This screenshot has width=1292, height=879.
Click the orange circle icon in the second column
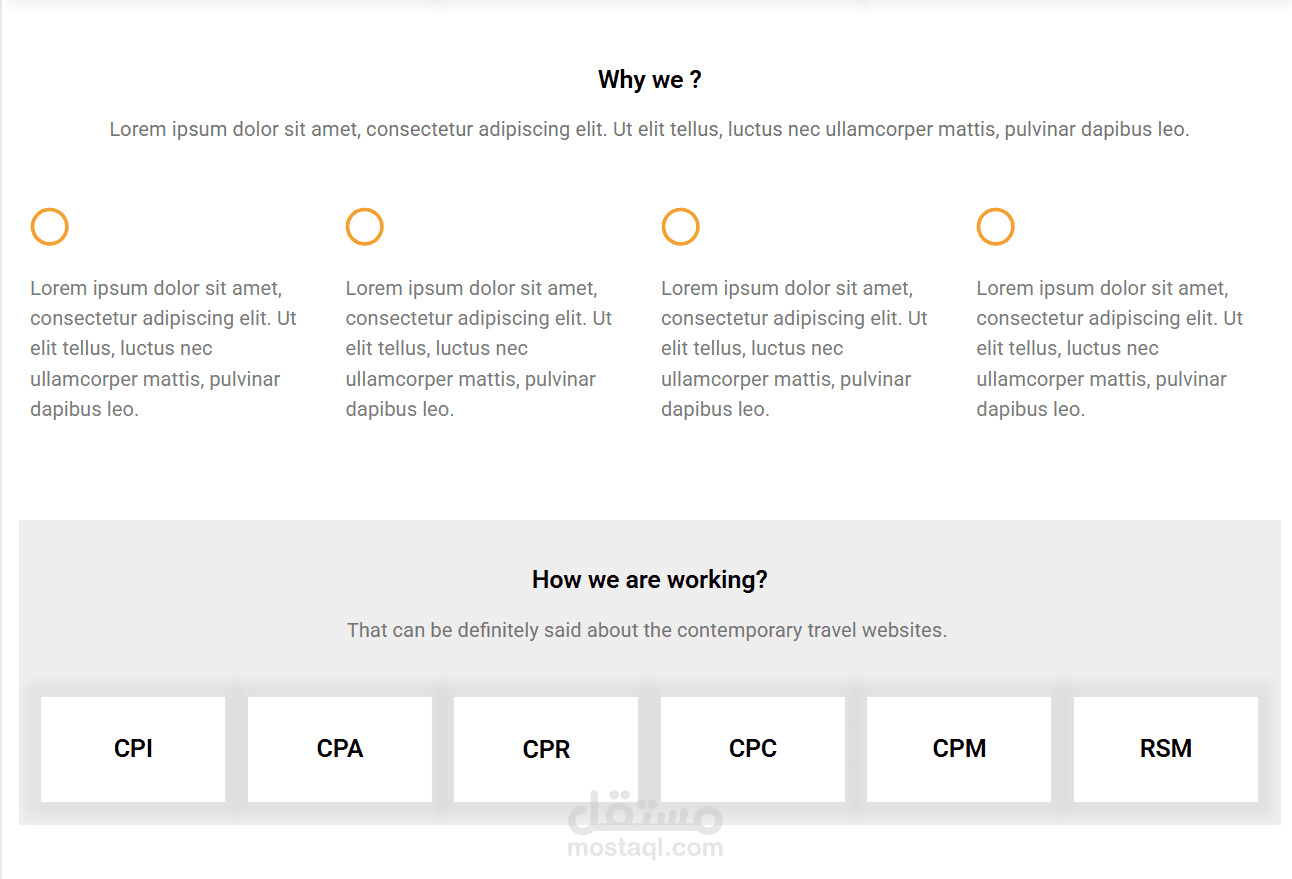365,227
